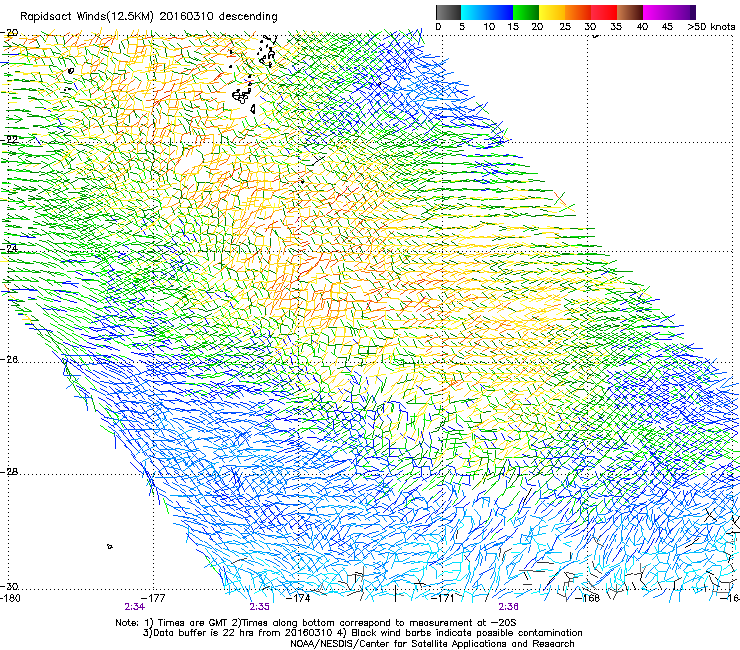This screenshot has height=650, width=740.
Task: Click the '10' legend scale value
Action: tap(489, 27)
